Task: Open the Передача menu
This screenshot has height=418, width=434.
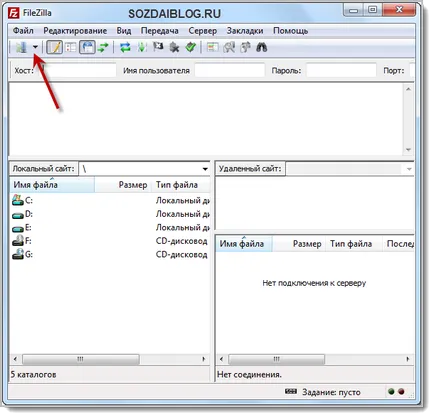Action: [160, 31]
